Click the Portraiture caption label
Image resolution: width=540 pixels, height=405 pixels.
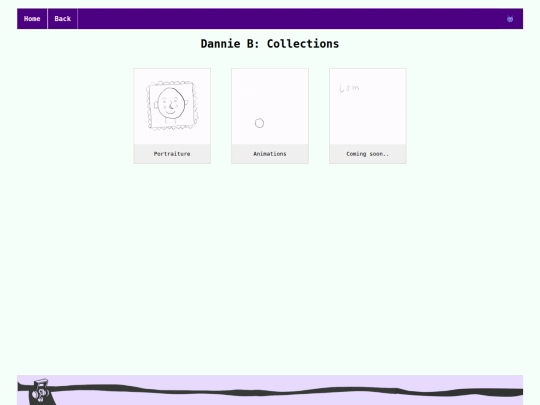[x=172, y=154]
